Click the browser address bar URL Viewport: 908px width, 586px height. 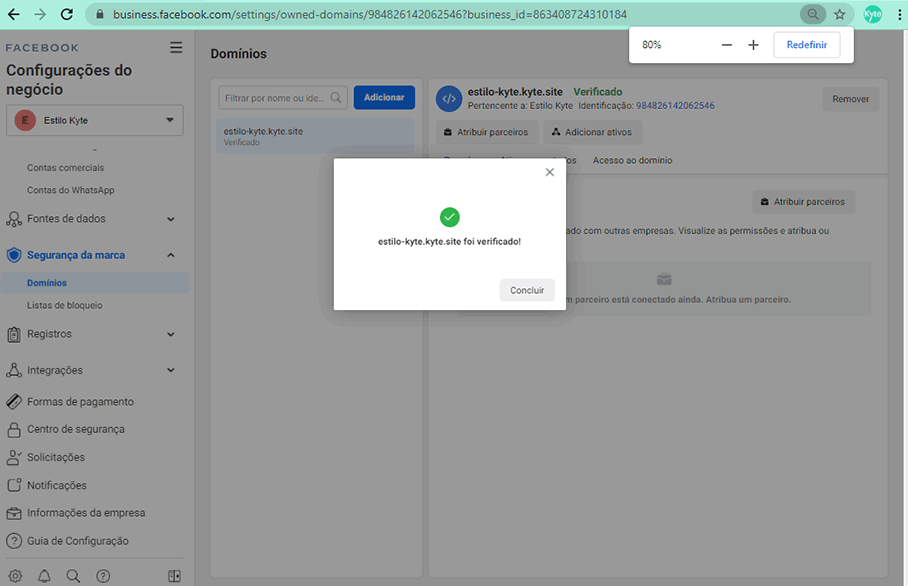click(369, 14)
